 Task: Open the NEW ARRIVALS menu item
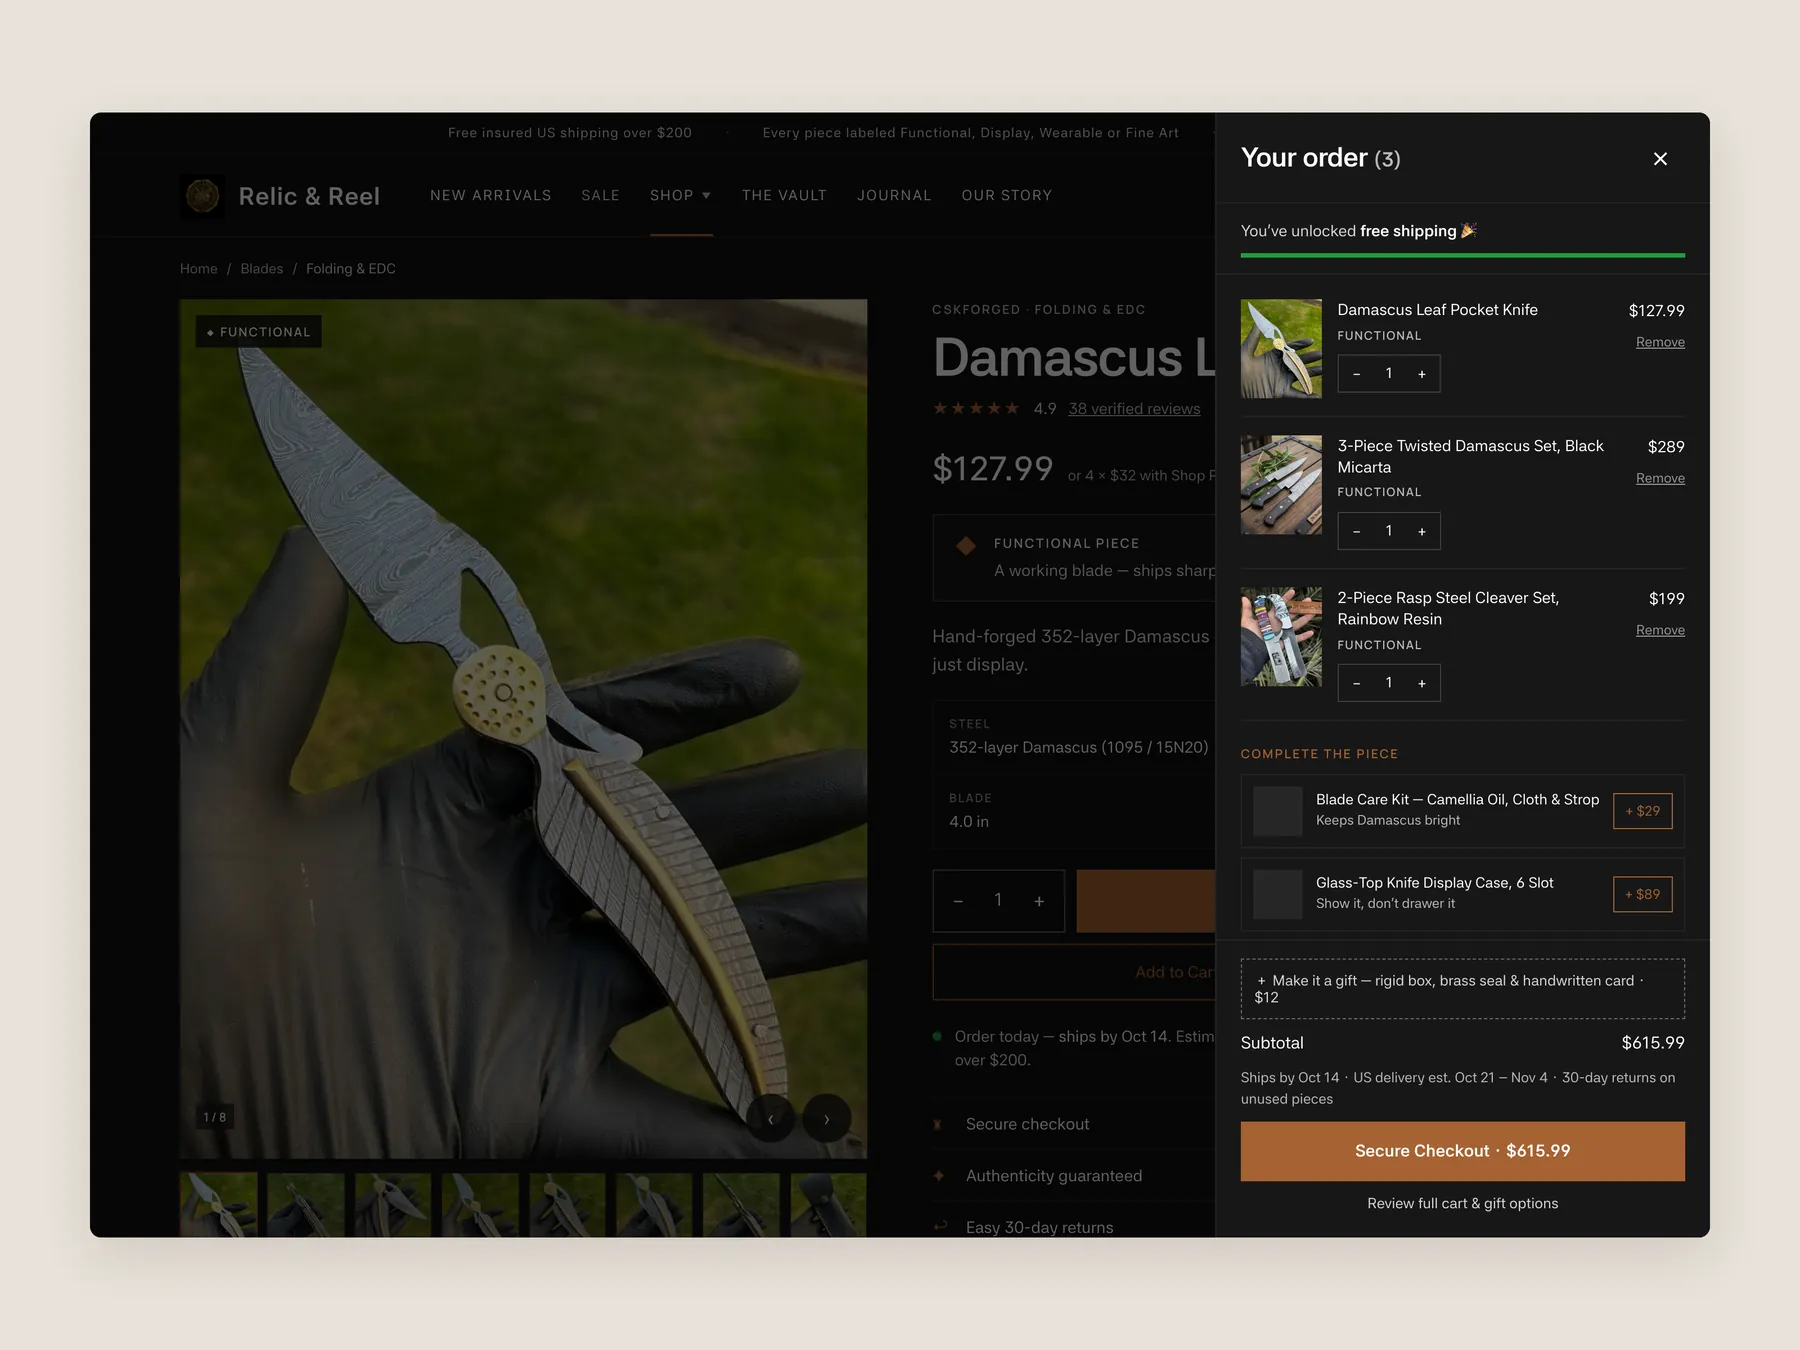tap(491, 195)
